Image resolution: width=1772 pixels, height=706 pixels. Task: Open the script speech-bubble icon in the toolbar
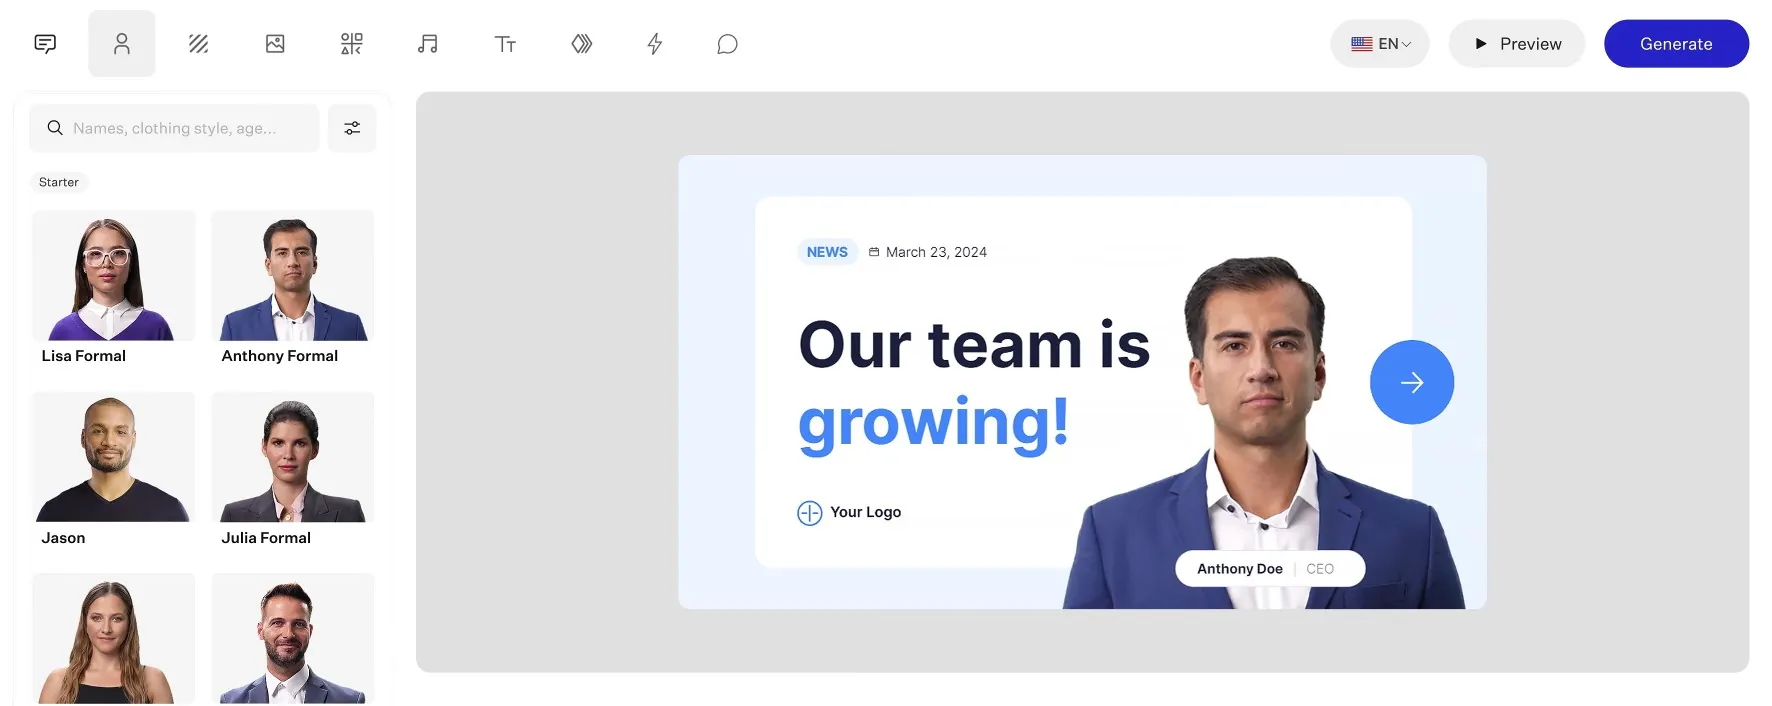pos(45,44)
